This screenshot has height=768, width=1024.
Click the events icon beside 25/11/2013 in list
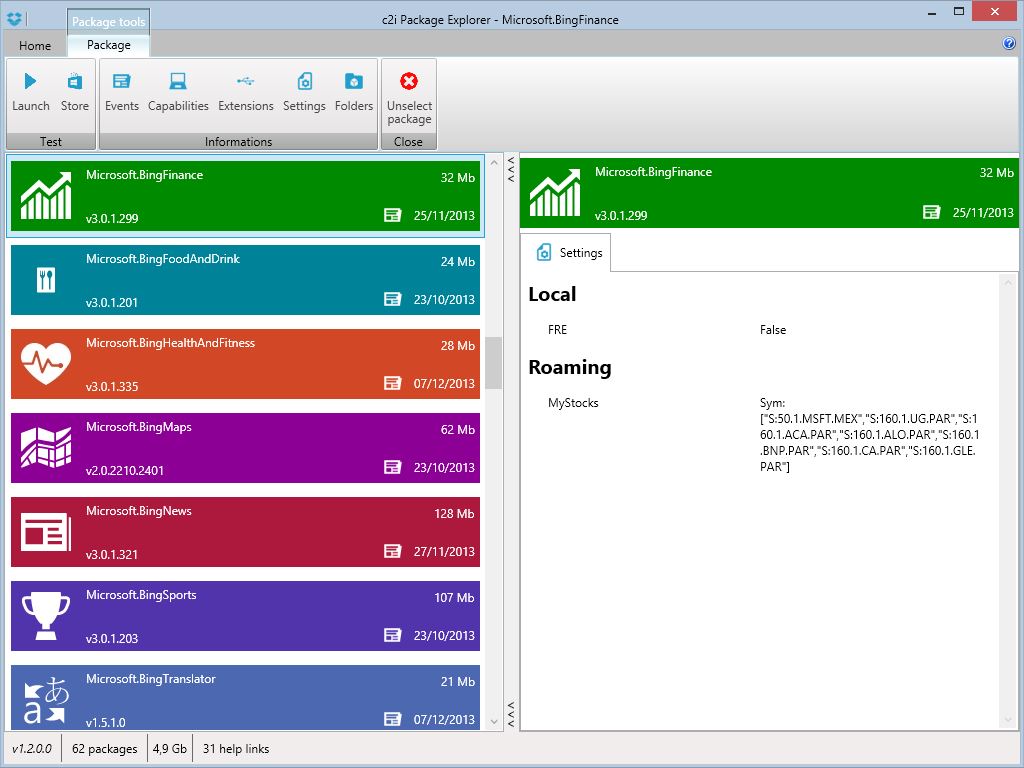(x=392, y=215)
